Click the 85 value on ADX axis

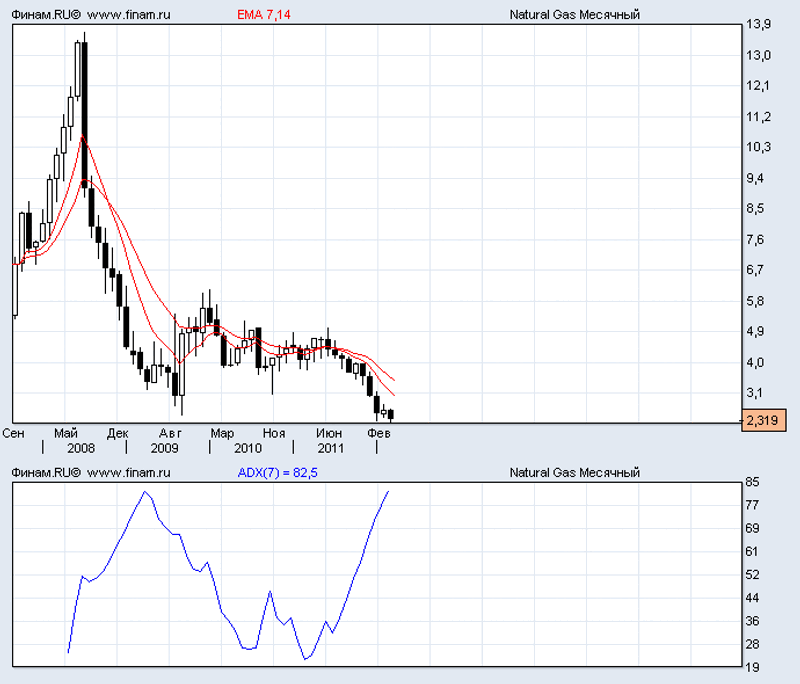(753, 482)
